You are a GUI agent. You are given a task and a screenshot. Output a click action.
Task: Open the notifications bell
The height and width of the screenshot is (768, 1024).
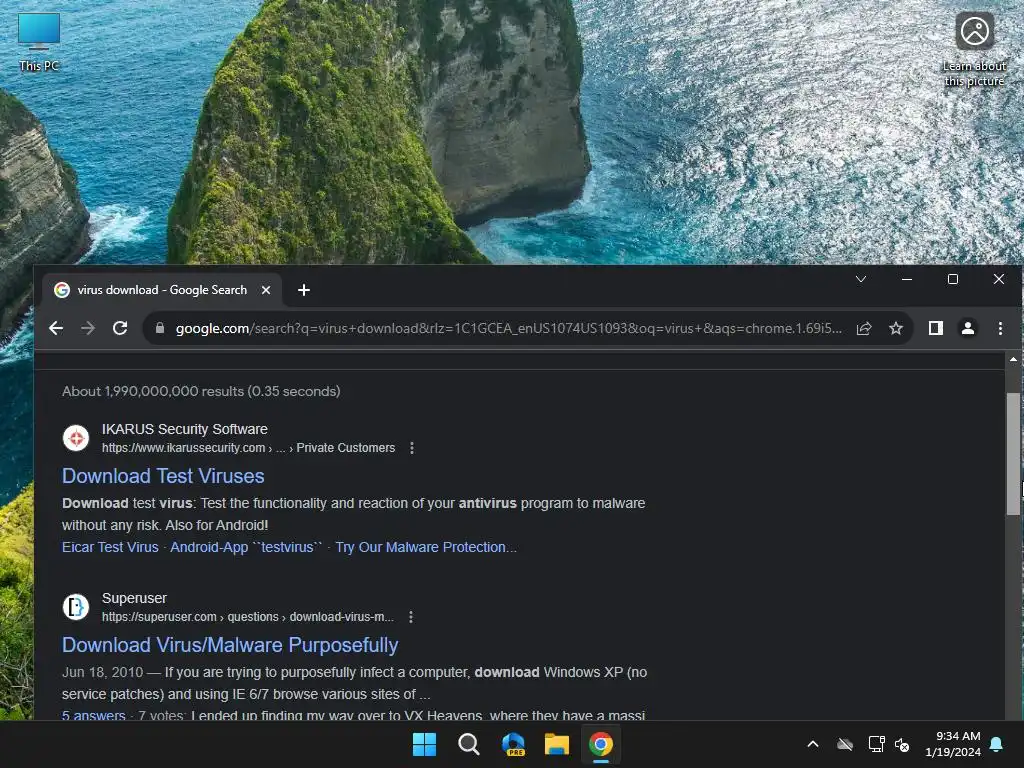[997, 744]
